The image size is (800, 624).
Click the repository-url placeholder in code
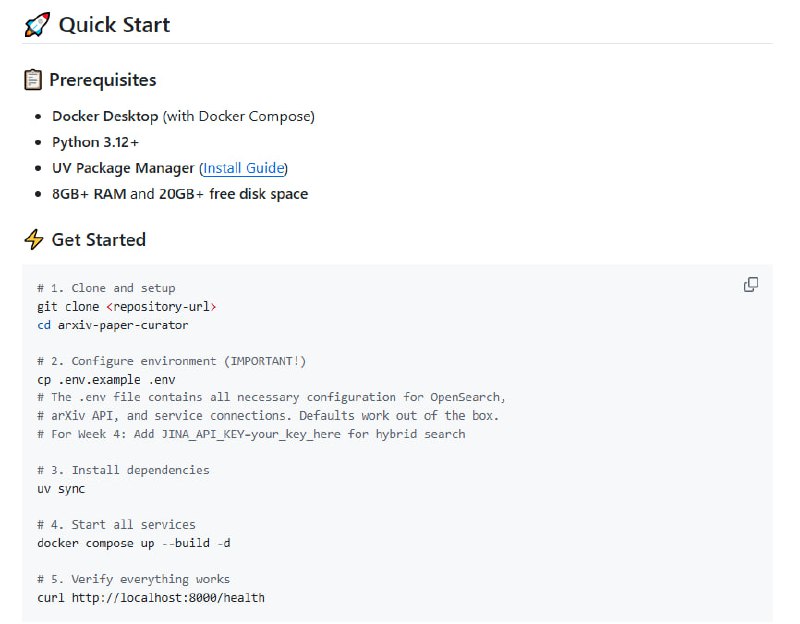[x=161, y=307]
